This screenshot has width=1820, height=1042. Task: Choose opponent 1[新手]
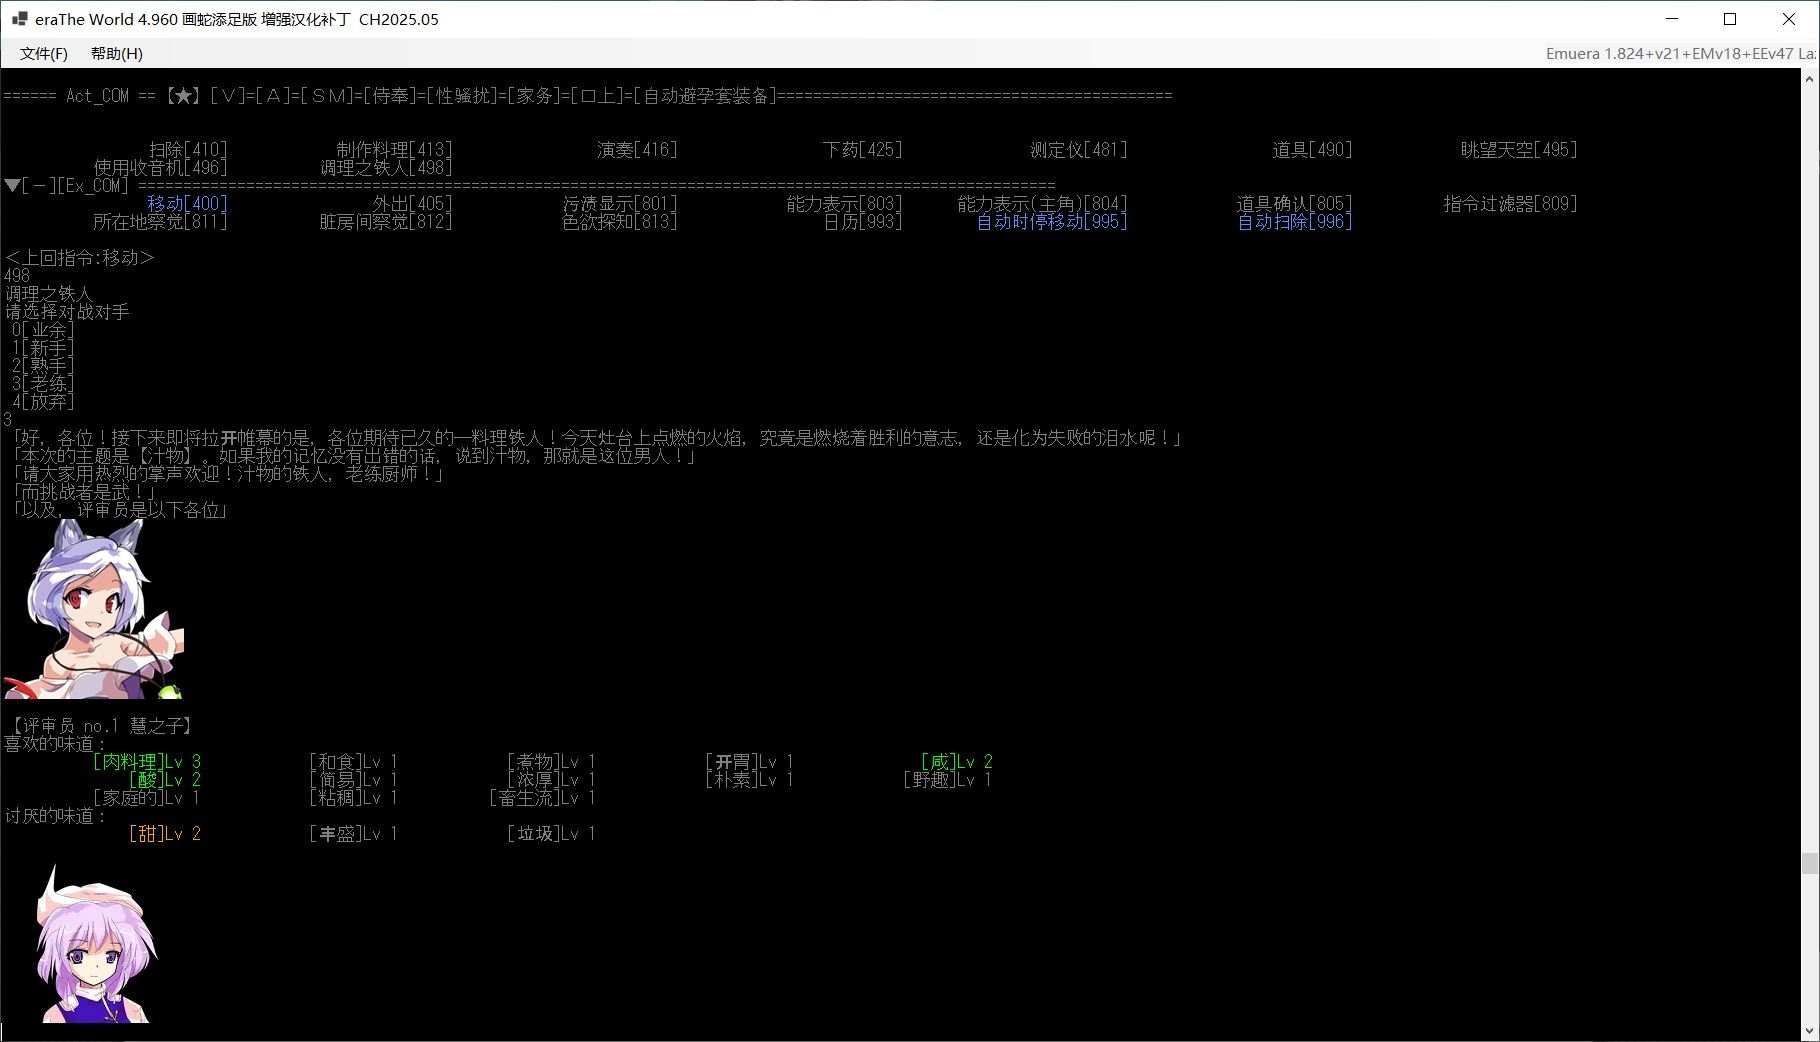tap(43, 348)
